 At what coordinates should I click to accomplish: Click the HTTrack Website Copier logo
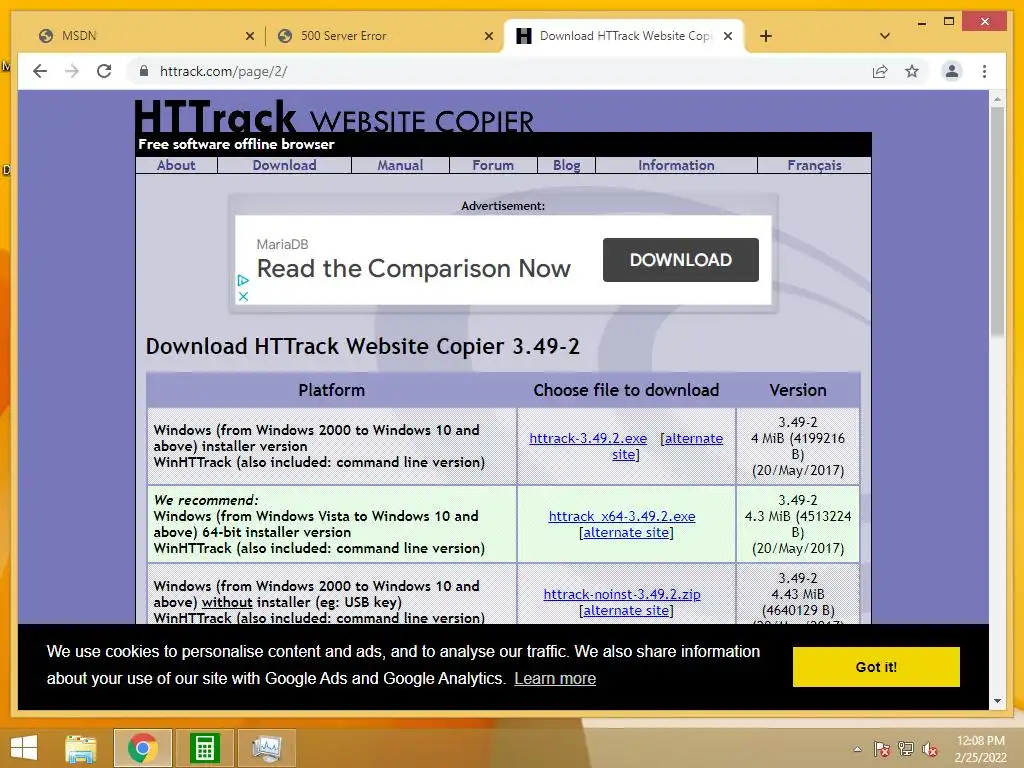334,118
